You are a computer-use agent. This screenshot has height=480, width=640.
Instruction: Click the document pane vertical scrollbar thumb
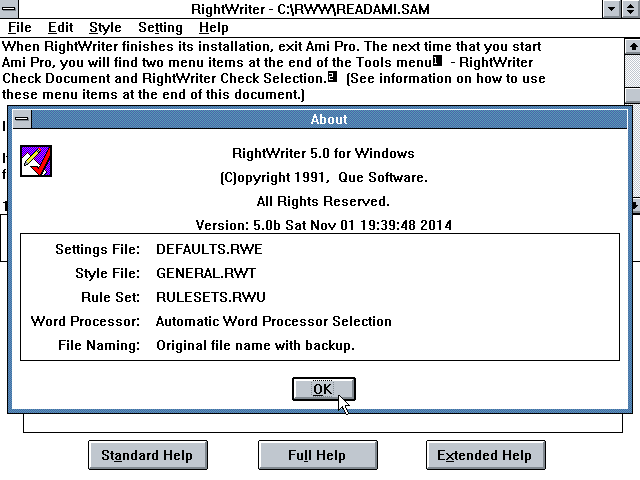tap(632, 95)
